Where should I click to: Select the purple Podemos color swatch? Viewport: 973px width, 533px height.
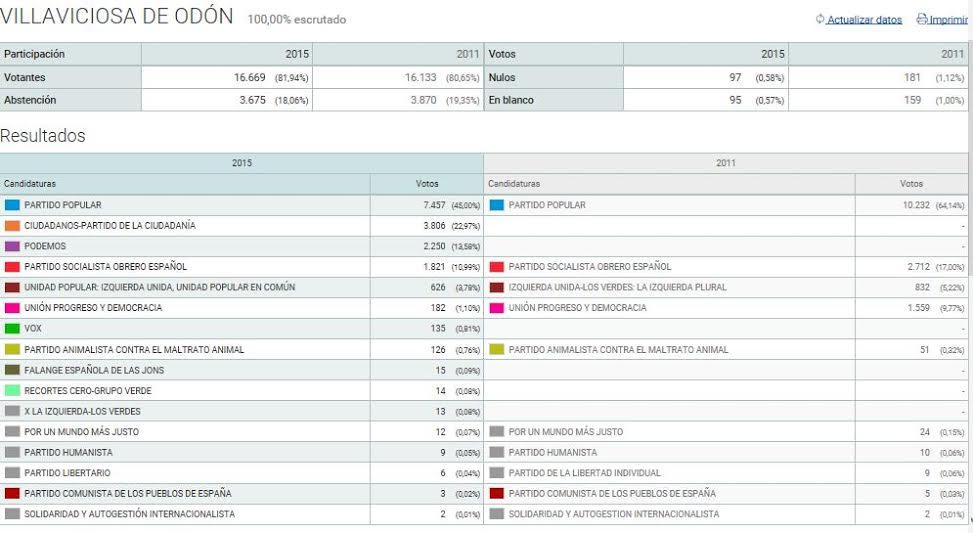(12, 246)
